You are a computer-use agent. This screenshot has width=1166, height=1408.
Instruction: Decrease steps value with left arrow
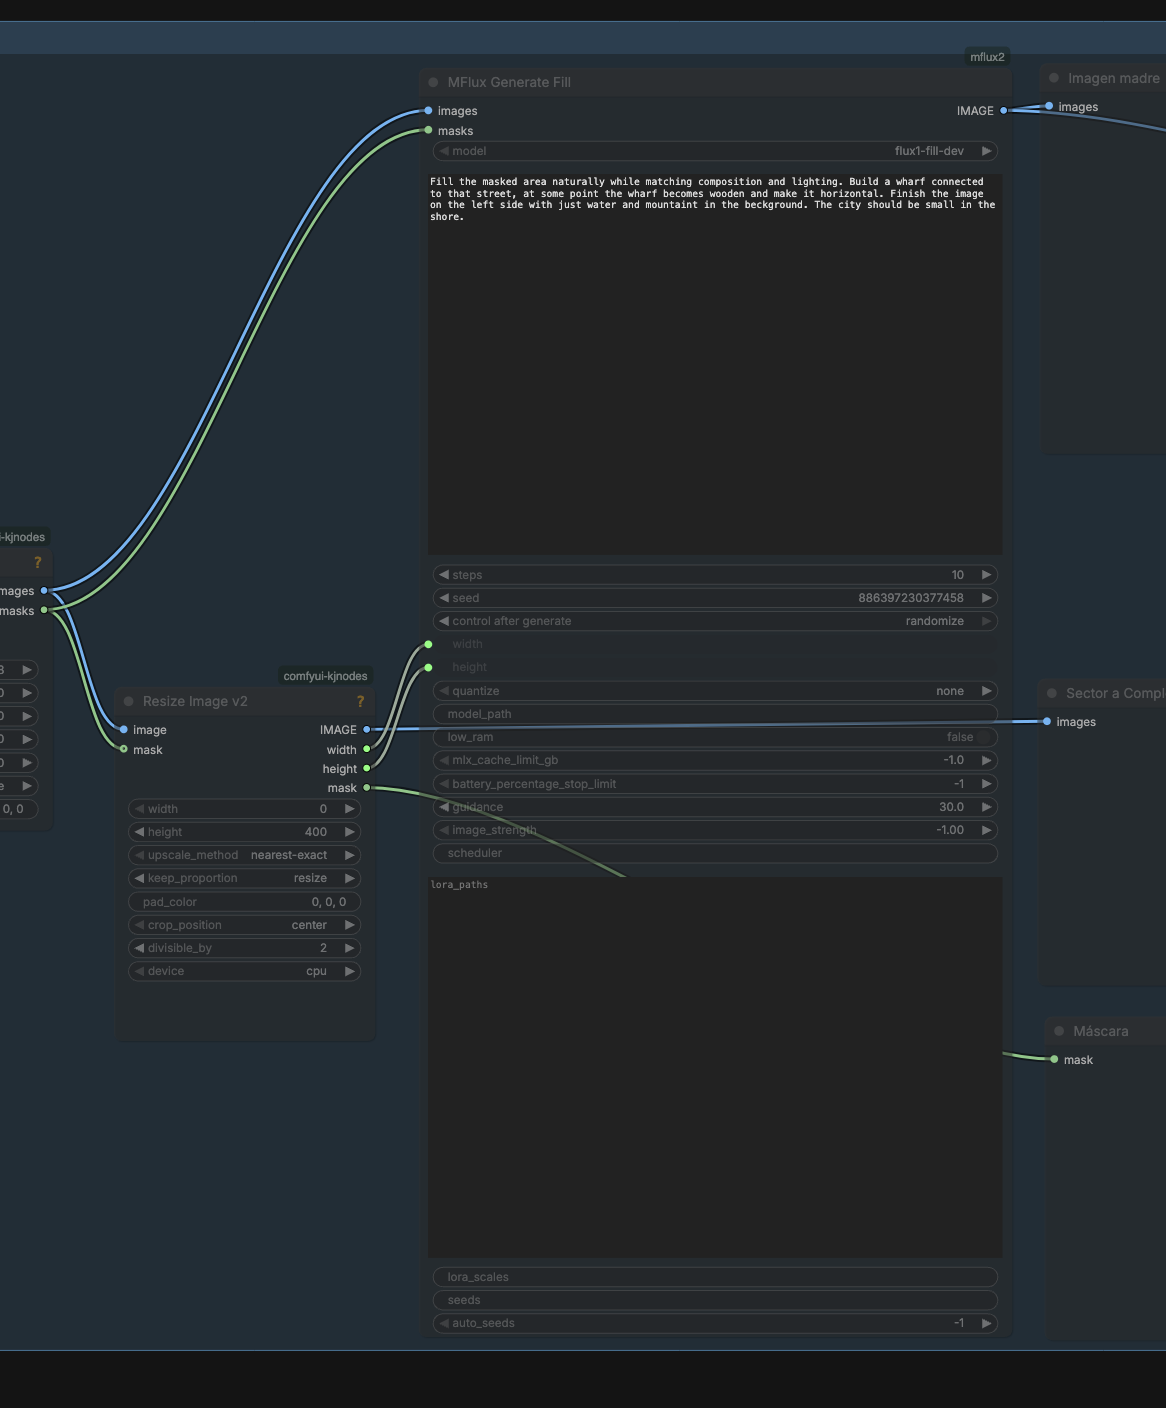click(444, 575)
